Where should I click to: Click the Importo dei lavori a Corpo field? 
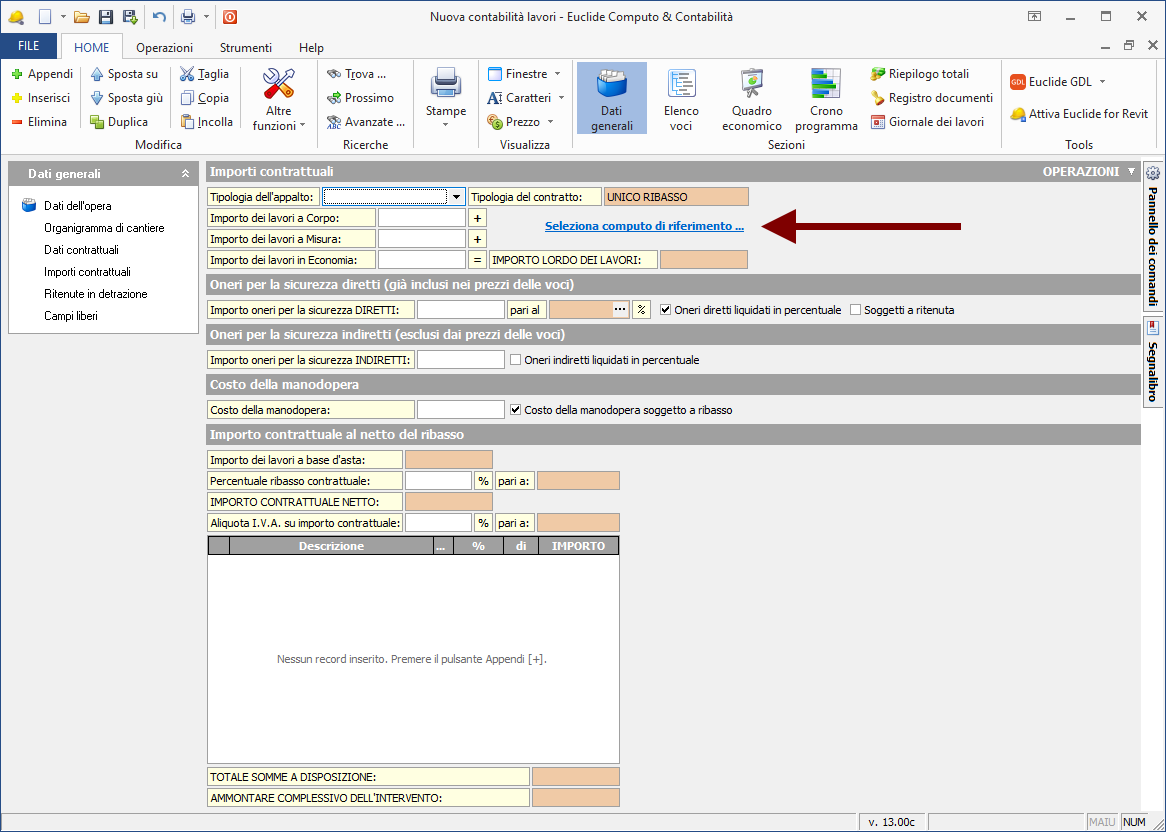(421, 218)
